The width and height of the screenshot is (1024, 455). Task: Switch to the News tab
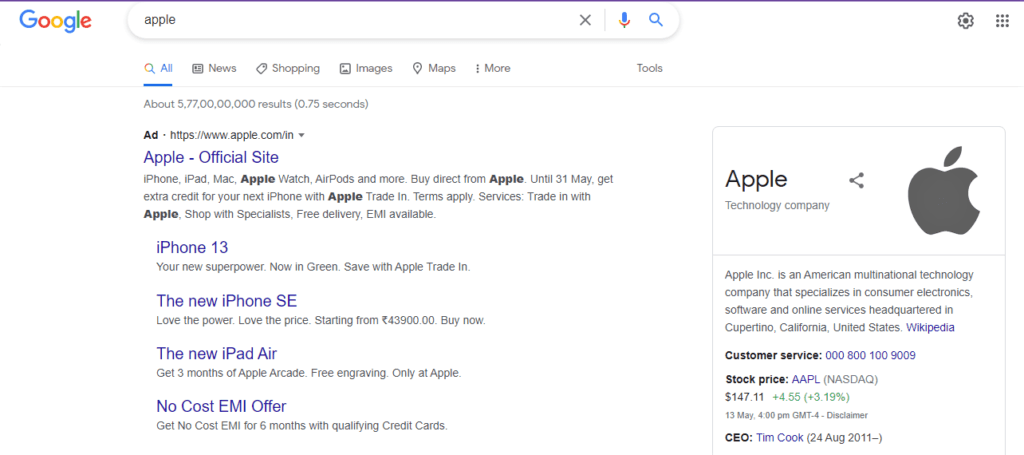click(x=214, y=68)
